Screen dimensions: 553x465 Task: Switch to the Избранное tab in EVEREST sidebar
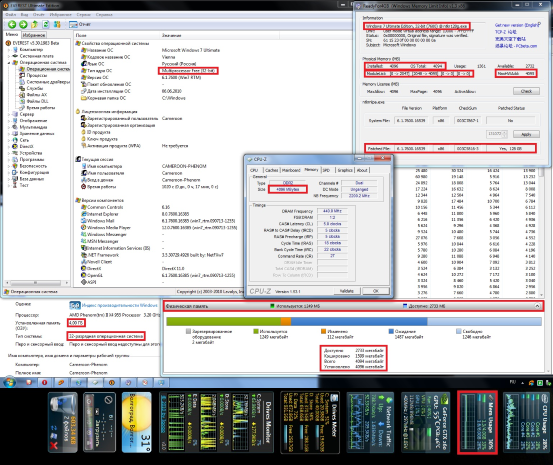[34, 35]
